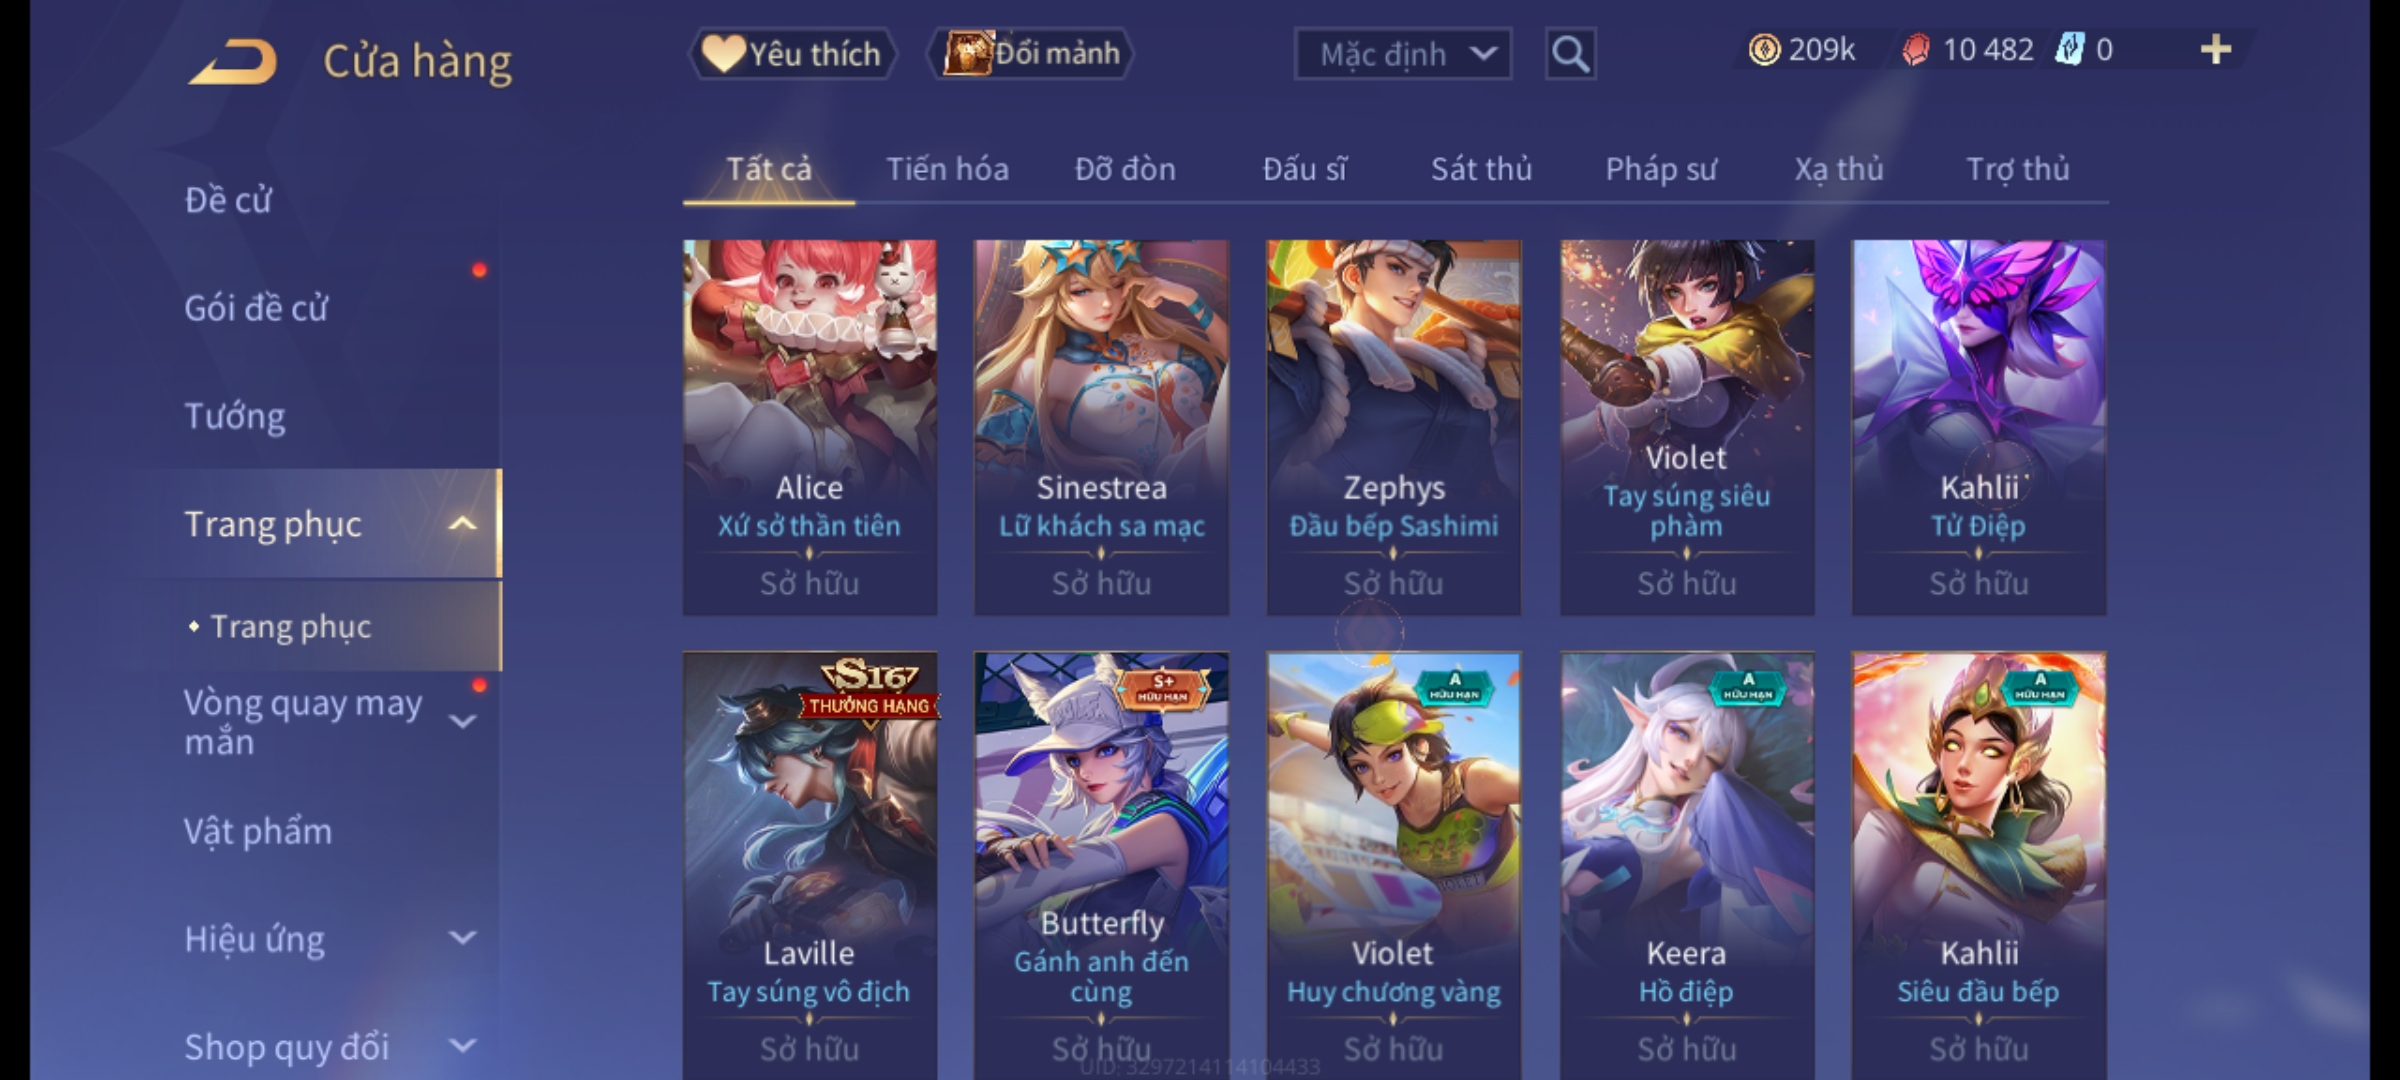Select Alice Xứ sở thần tiên skin
This screenshot has width=2400, height=1080.
point(810,427)
